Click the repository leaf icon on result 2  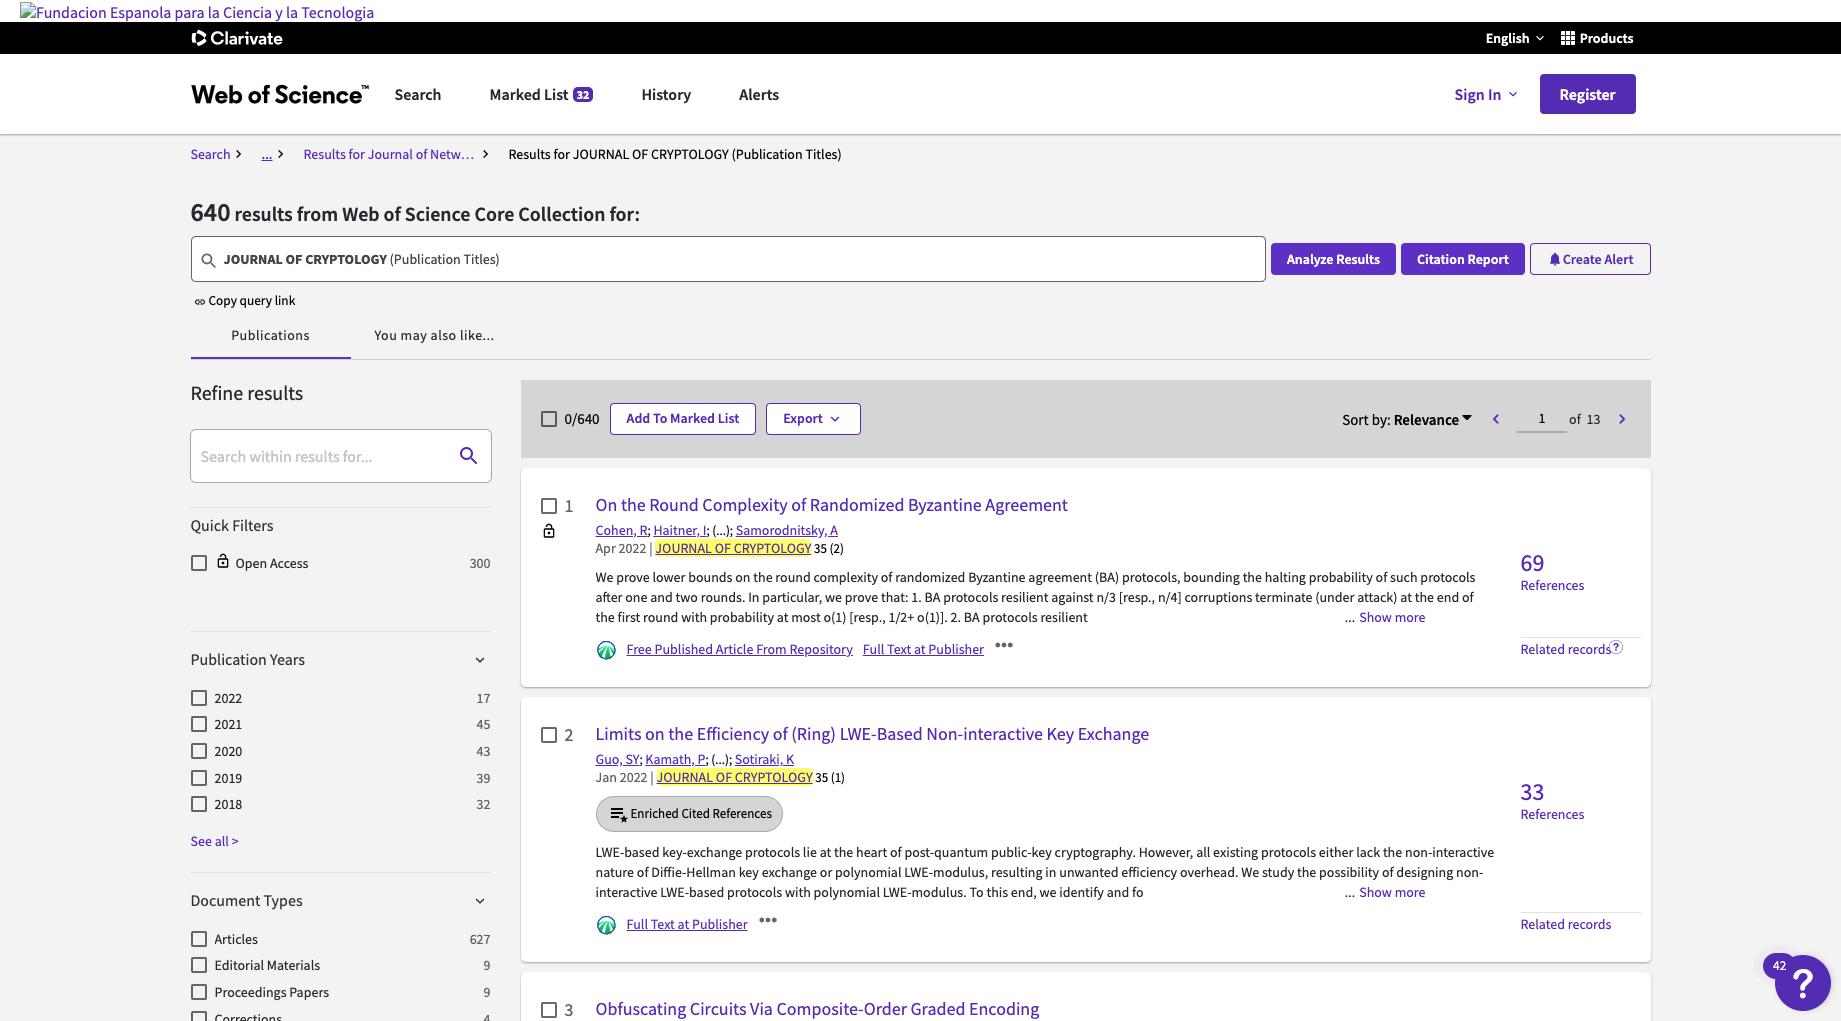click(606, 925)
